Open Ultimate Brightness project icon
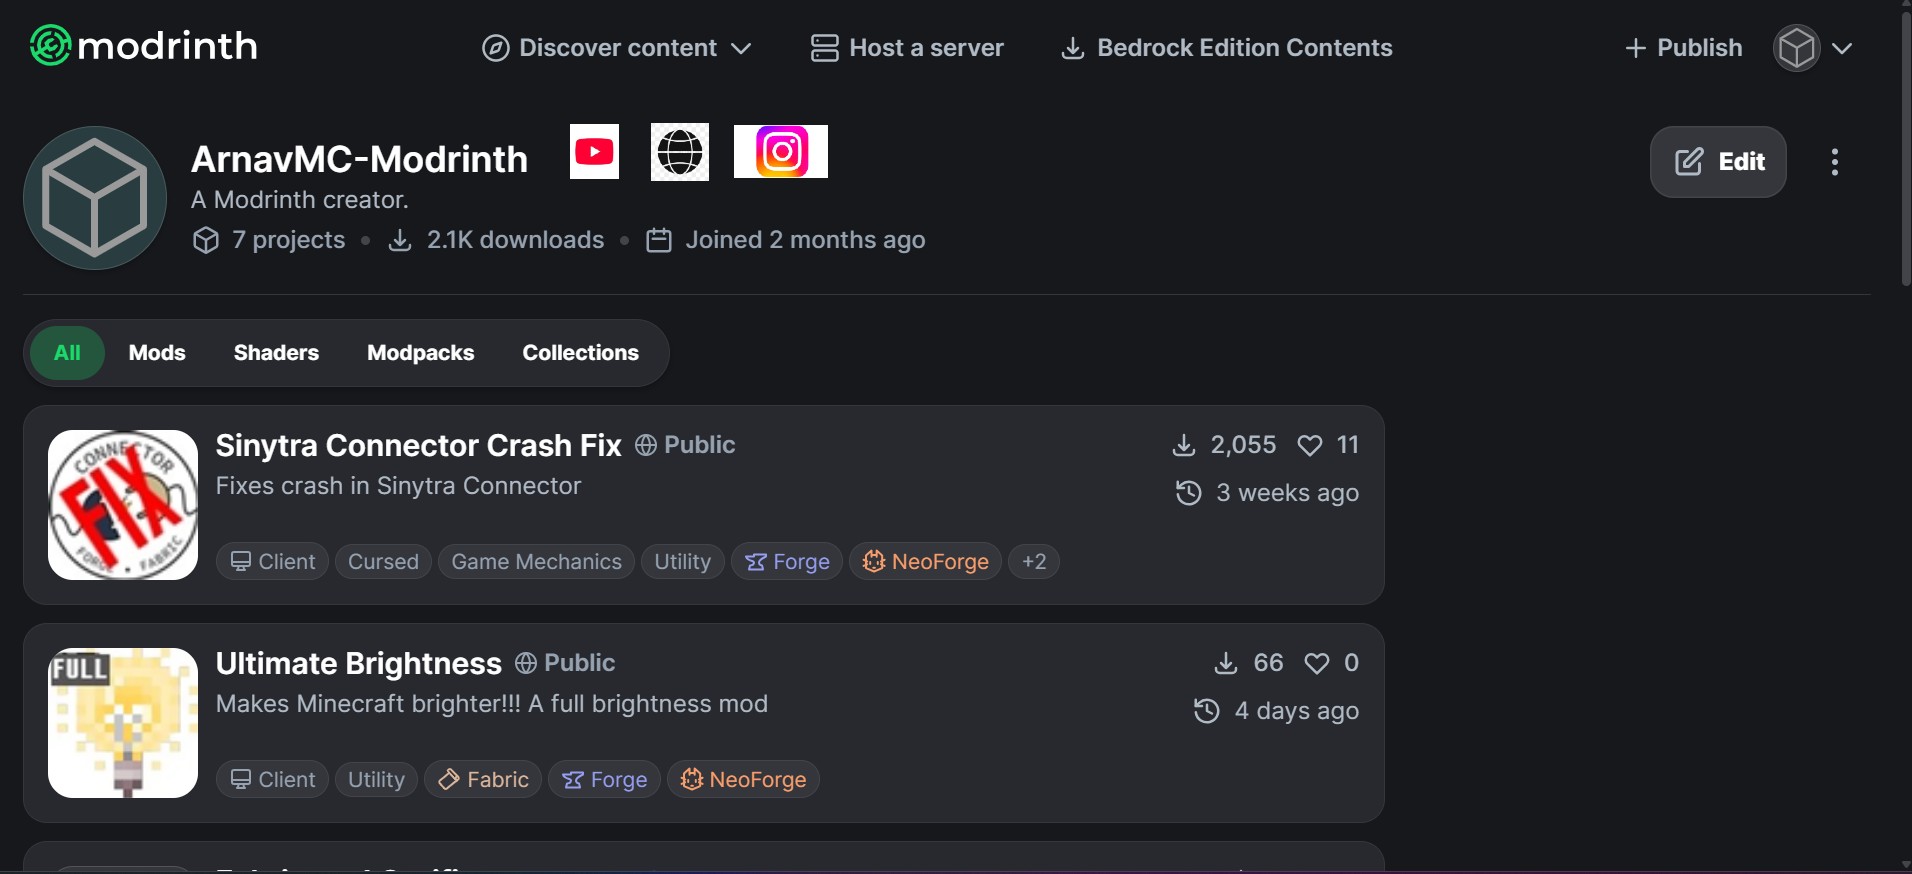The height and width of the screenshot is (874, 1912). pyautogui.click(x=123, y=723)
